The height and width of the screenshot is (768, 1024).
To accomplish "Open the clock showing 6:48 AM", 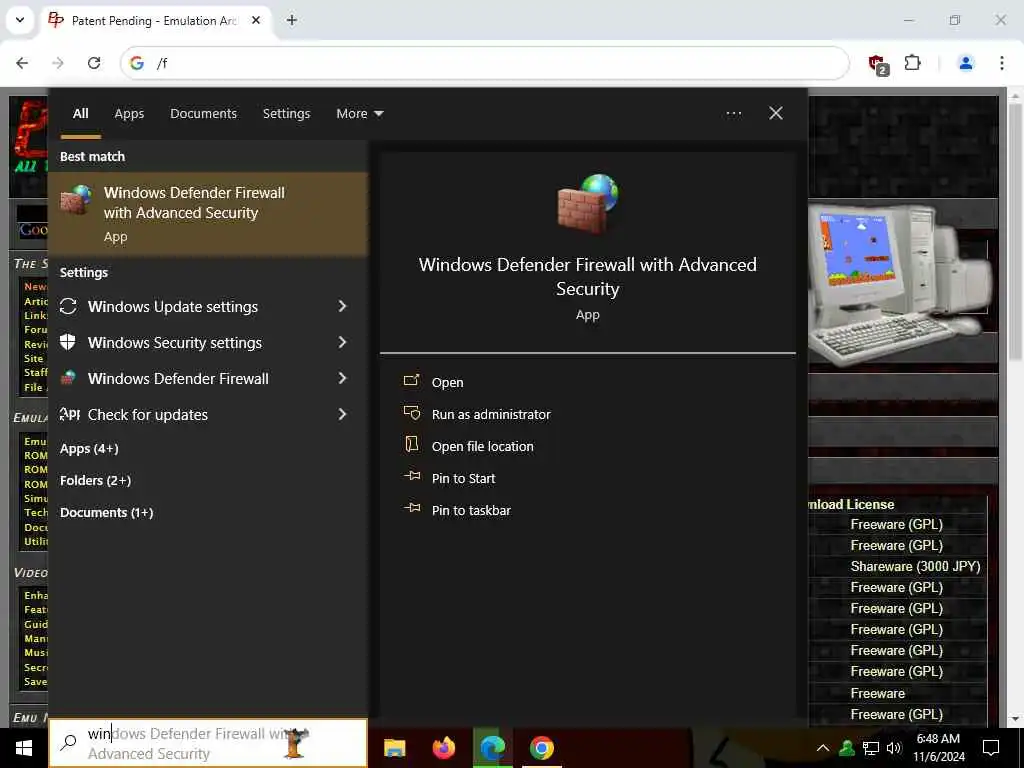I will (938, 748).
